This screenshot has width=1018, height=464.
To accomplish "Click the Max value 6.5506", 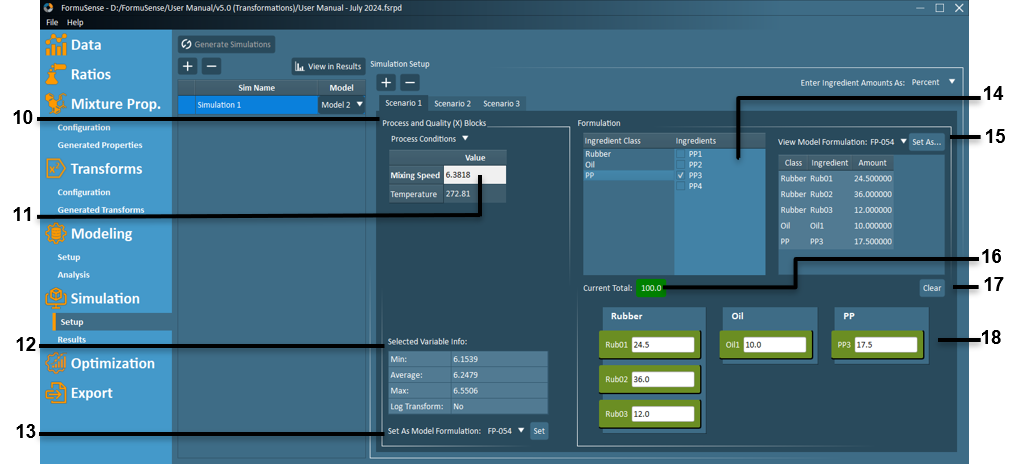I will click(497, 391).
